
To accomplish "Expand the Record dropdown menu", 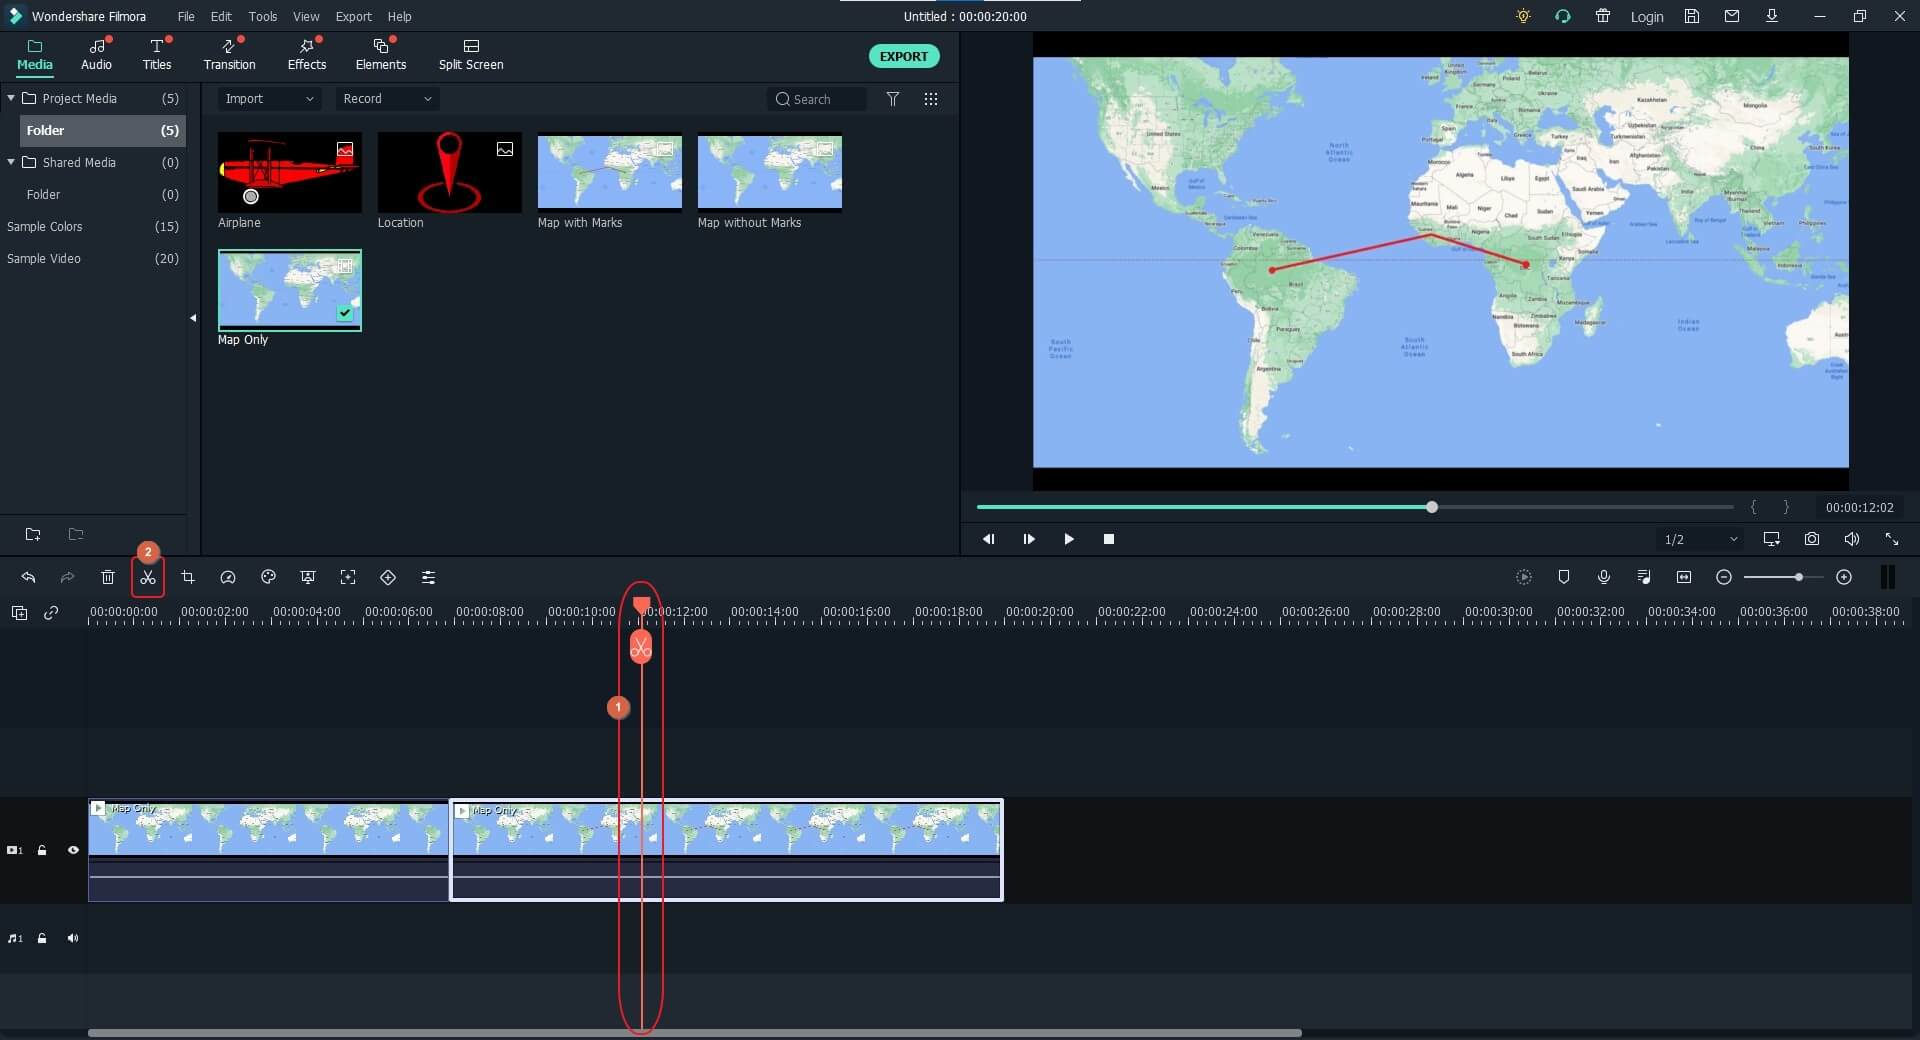I will point(385,98).
